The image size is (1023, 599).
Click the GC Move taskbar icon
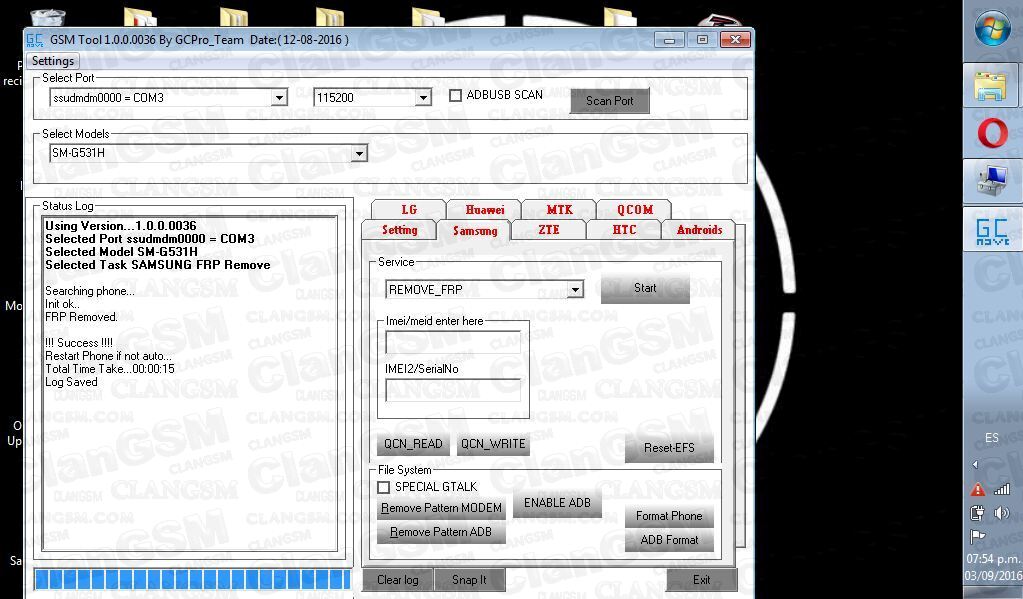click(992, 231)
